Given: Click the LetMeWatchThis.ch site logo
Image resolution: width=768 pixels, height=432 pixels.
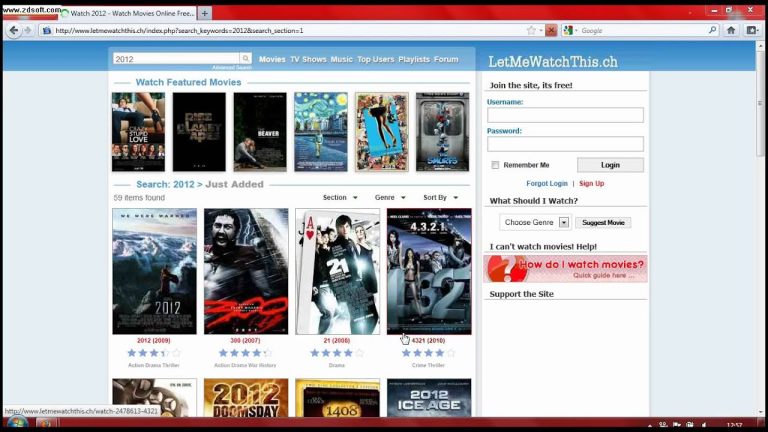Looking at the screenshot, I should (x=553, y=62).
